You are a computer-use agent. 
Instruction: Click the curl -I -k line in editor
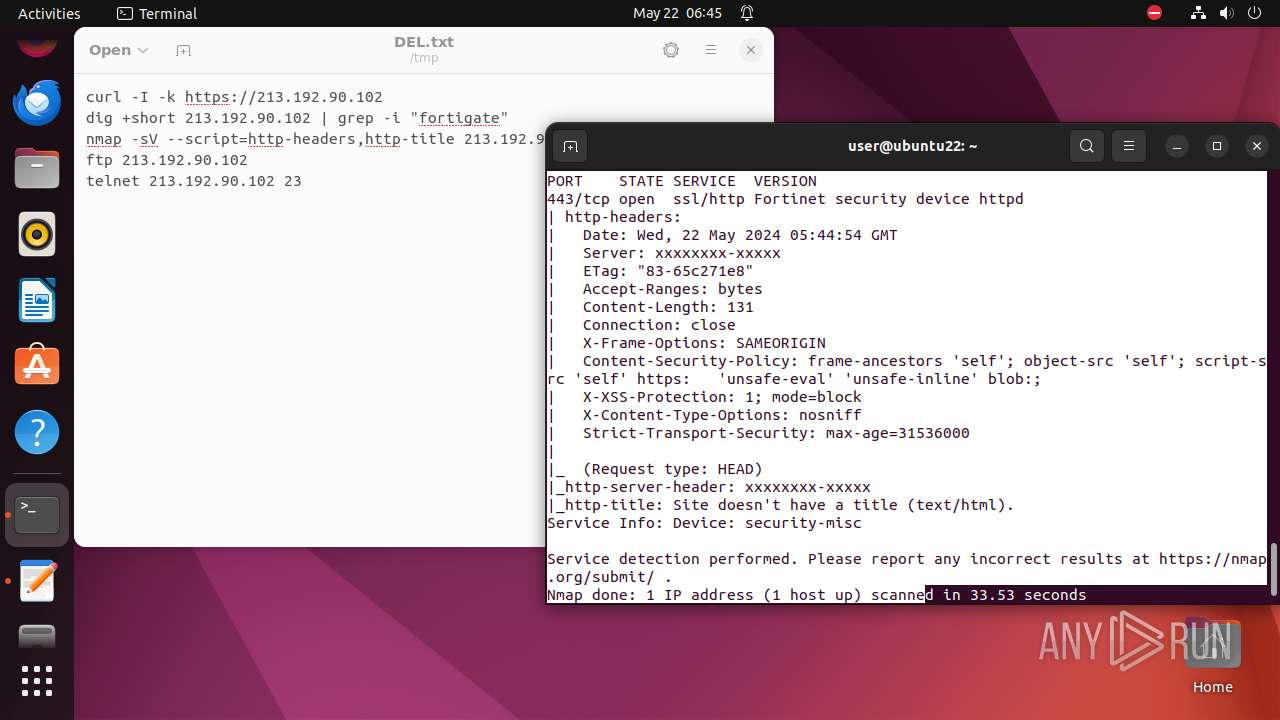click(234, 97)
